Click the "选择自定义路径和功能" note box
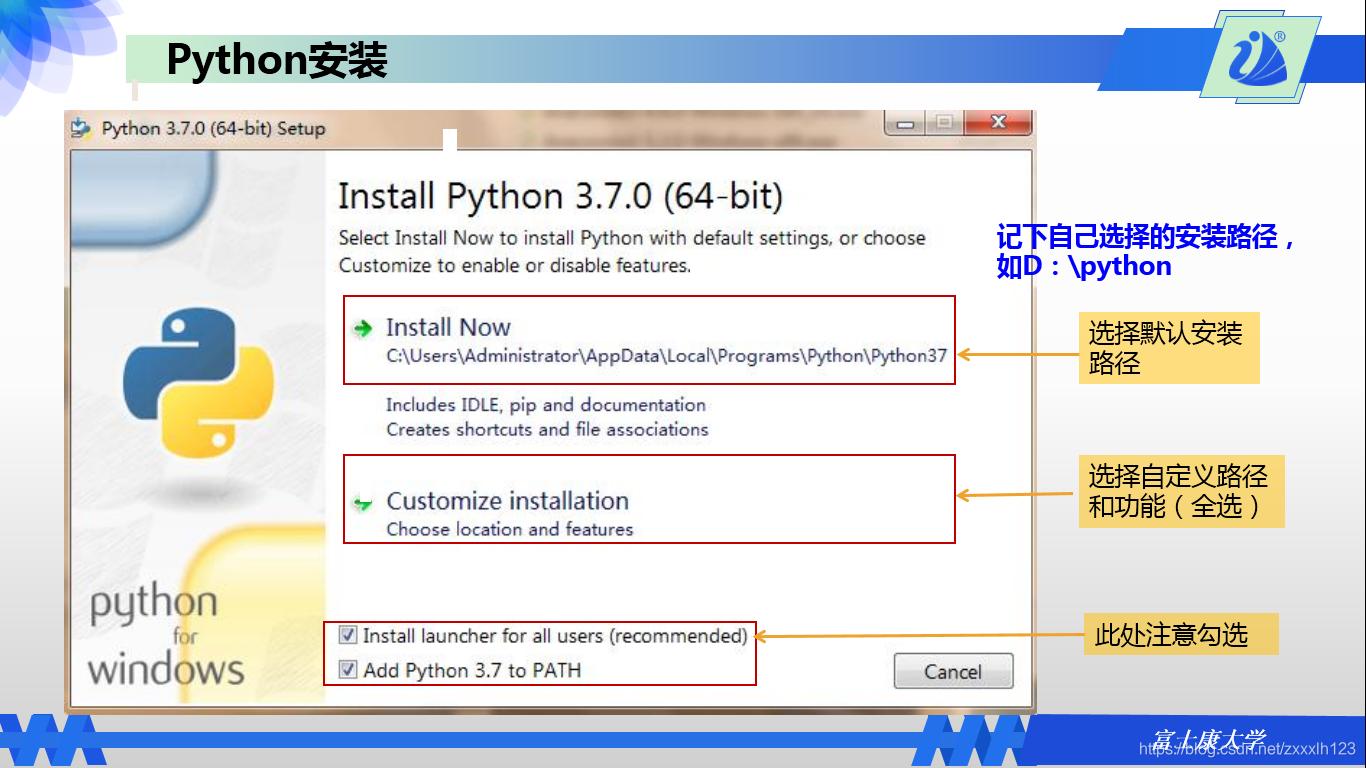Viewport: 1366px width, 768px height. (1182, 491)
